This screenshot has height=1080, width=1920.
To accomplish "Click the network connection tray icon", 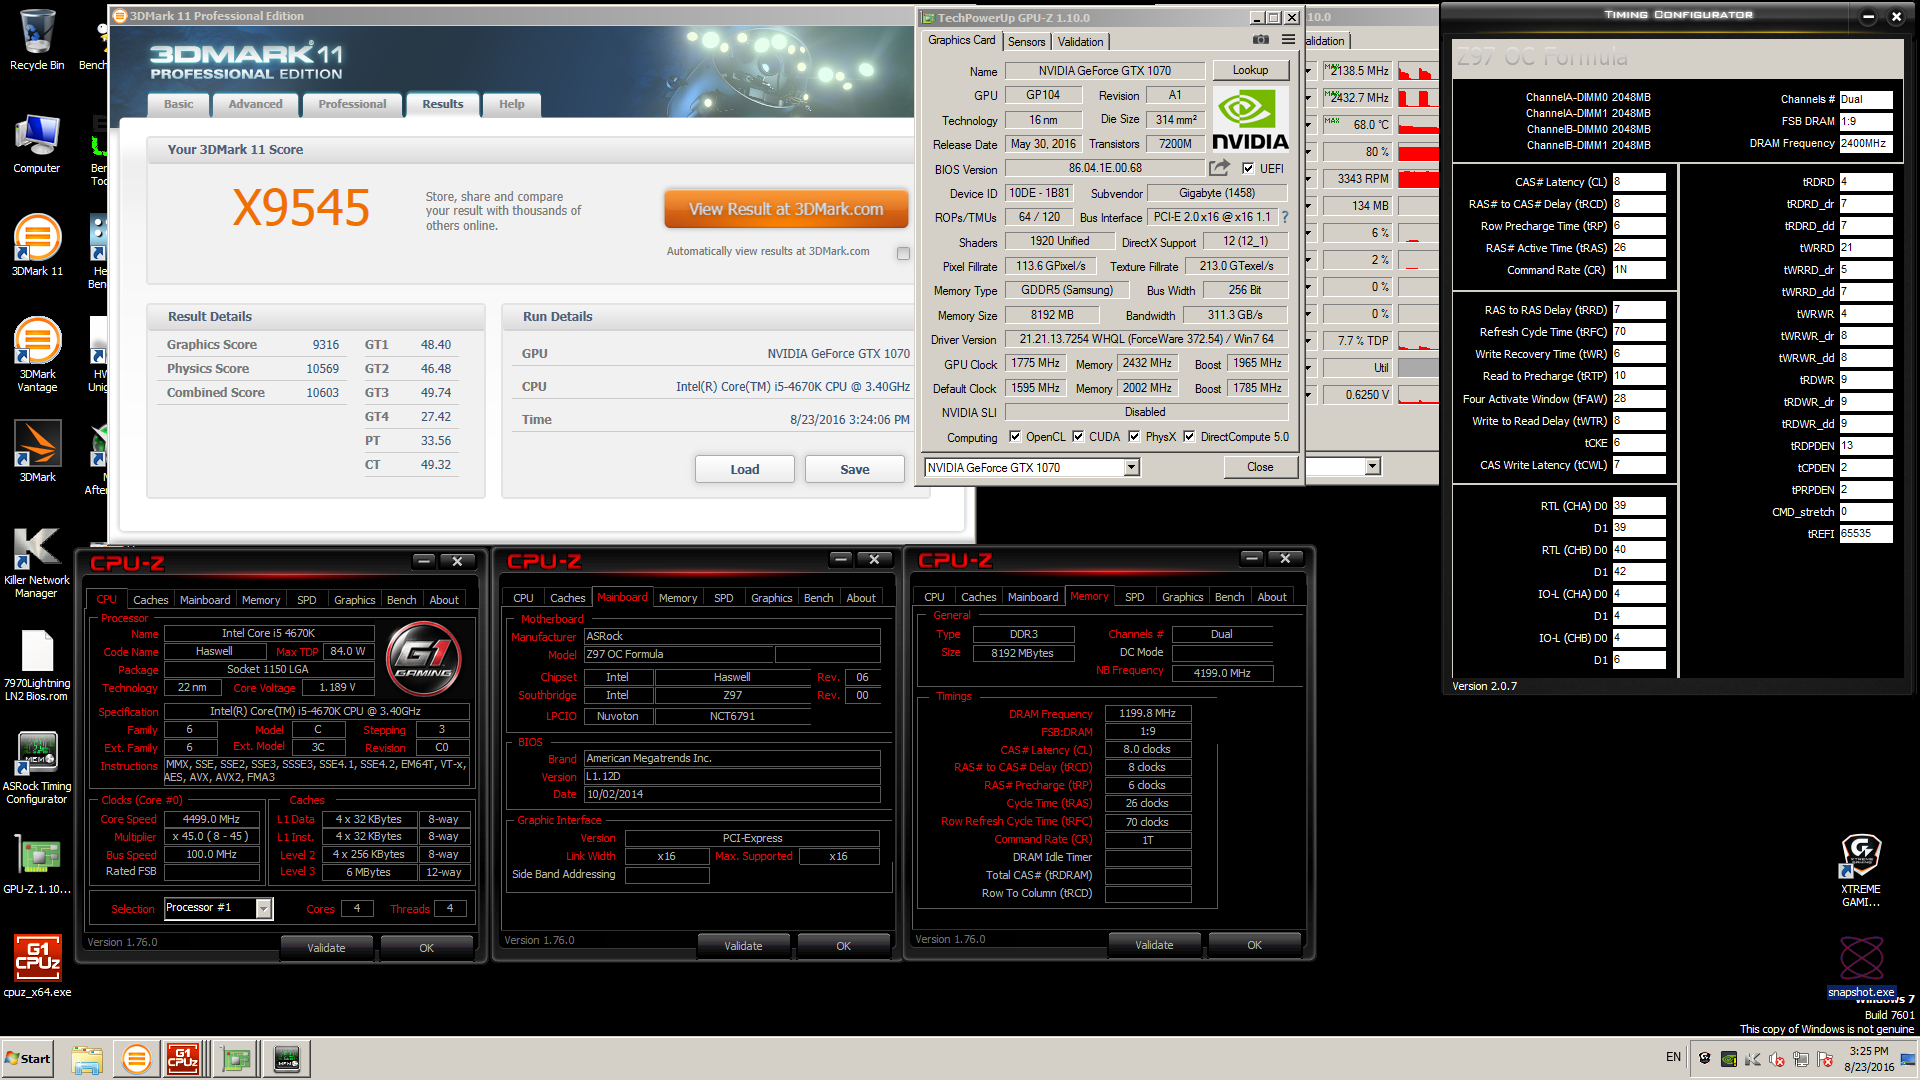I will (x=1801, y=1059).
